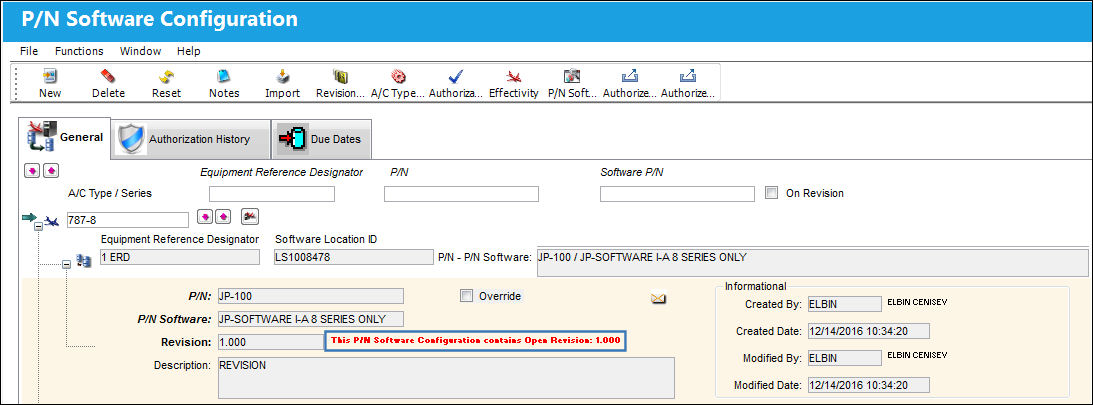Screen dimensions: 1093x405
Task: Click the Description box containing REVISION
Action: click(x=446, y=378)
